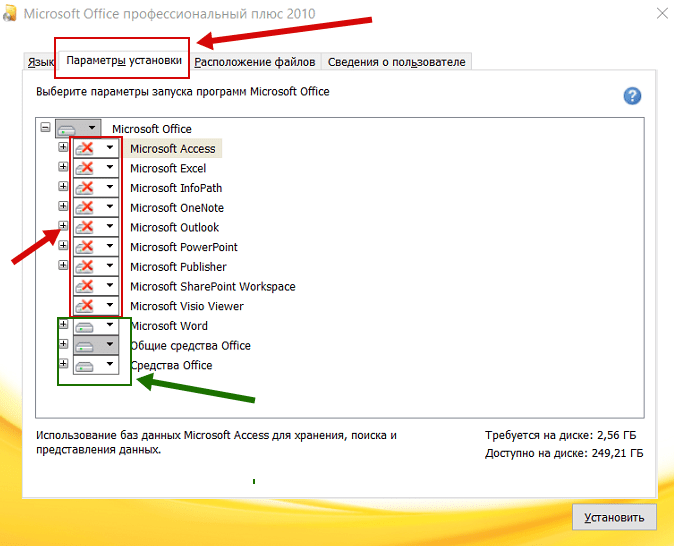674x546 pixels.
Task: Select the Microsoft Visio Viewer tree item
Action: pyautogui.click(x=187, y=307)
